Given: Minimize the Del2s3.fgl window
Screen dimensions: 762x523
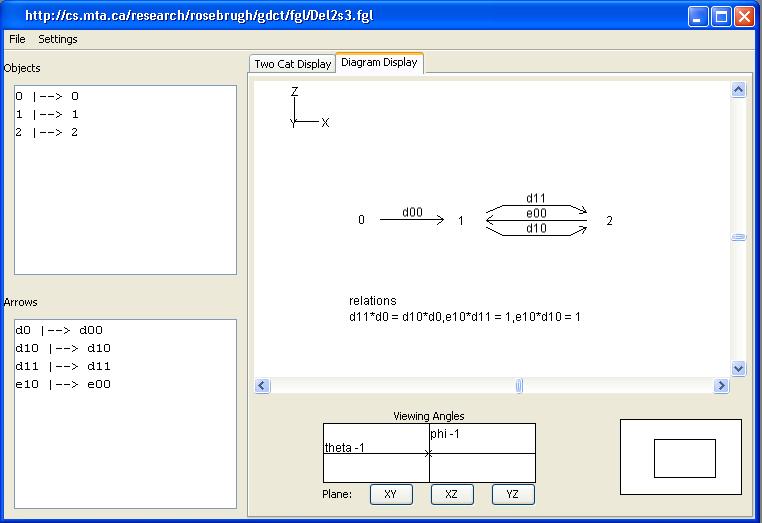Looking at the screenshot, I should tap(698, 17).
